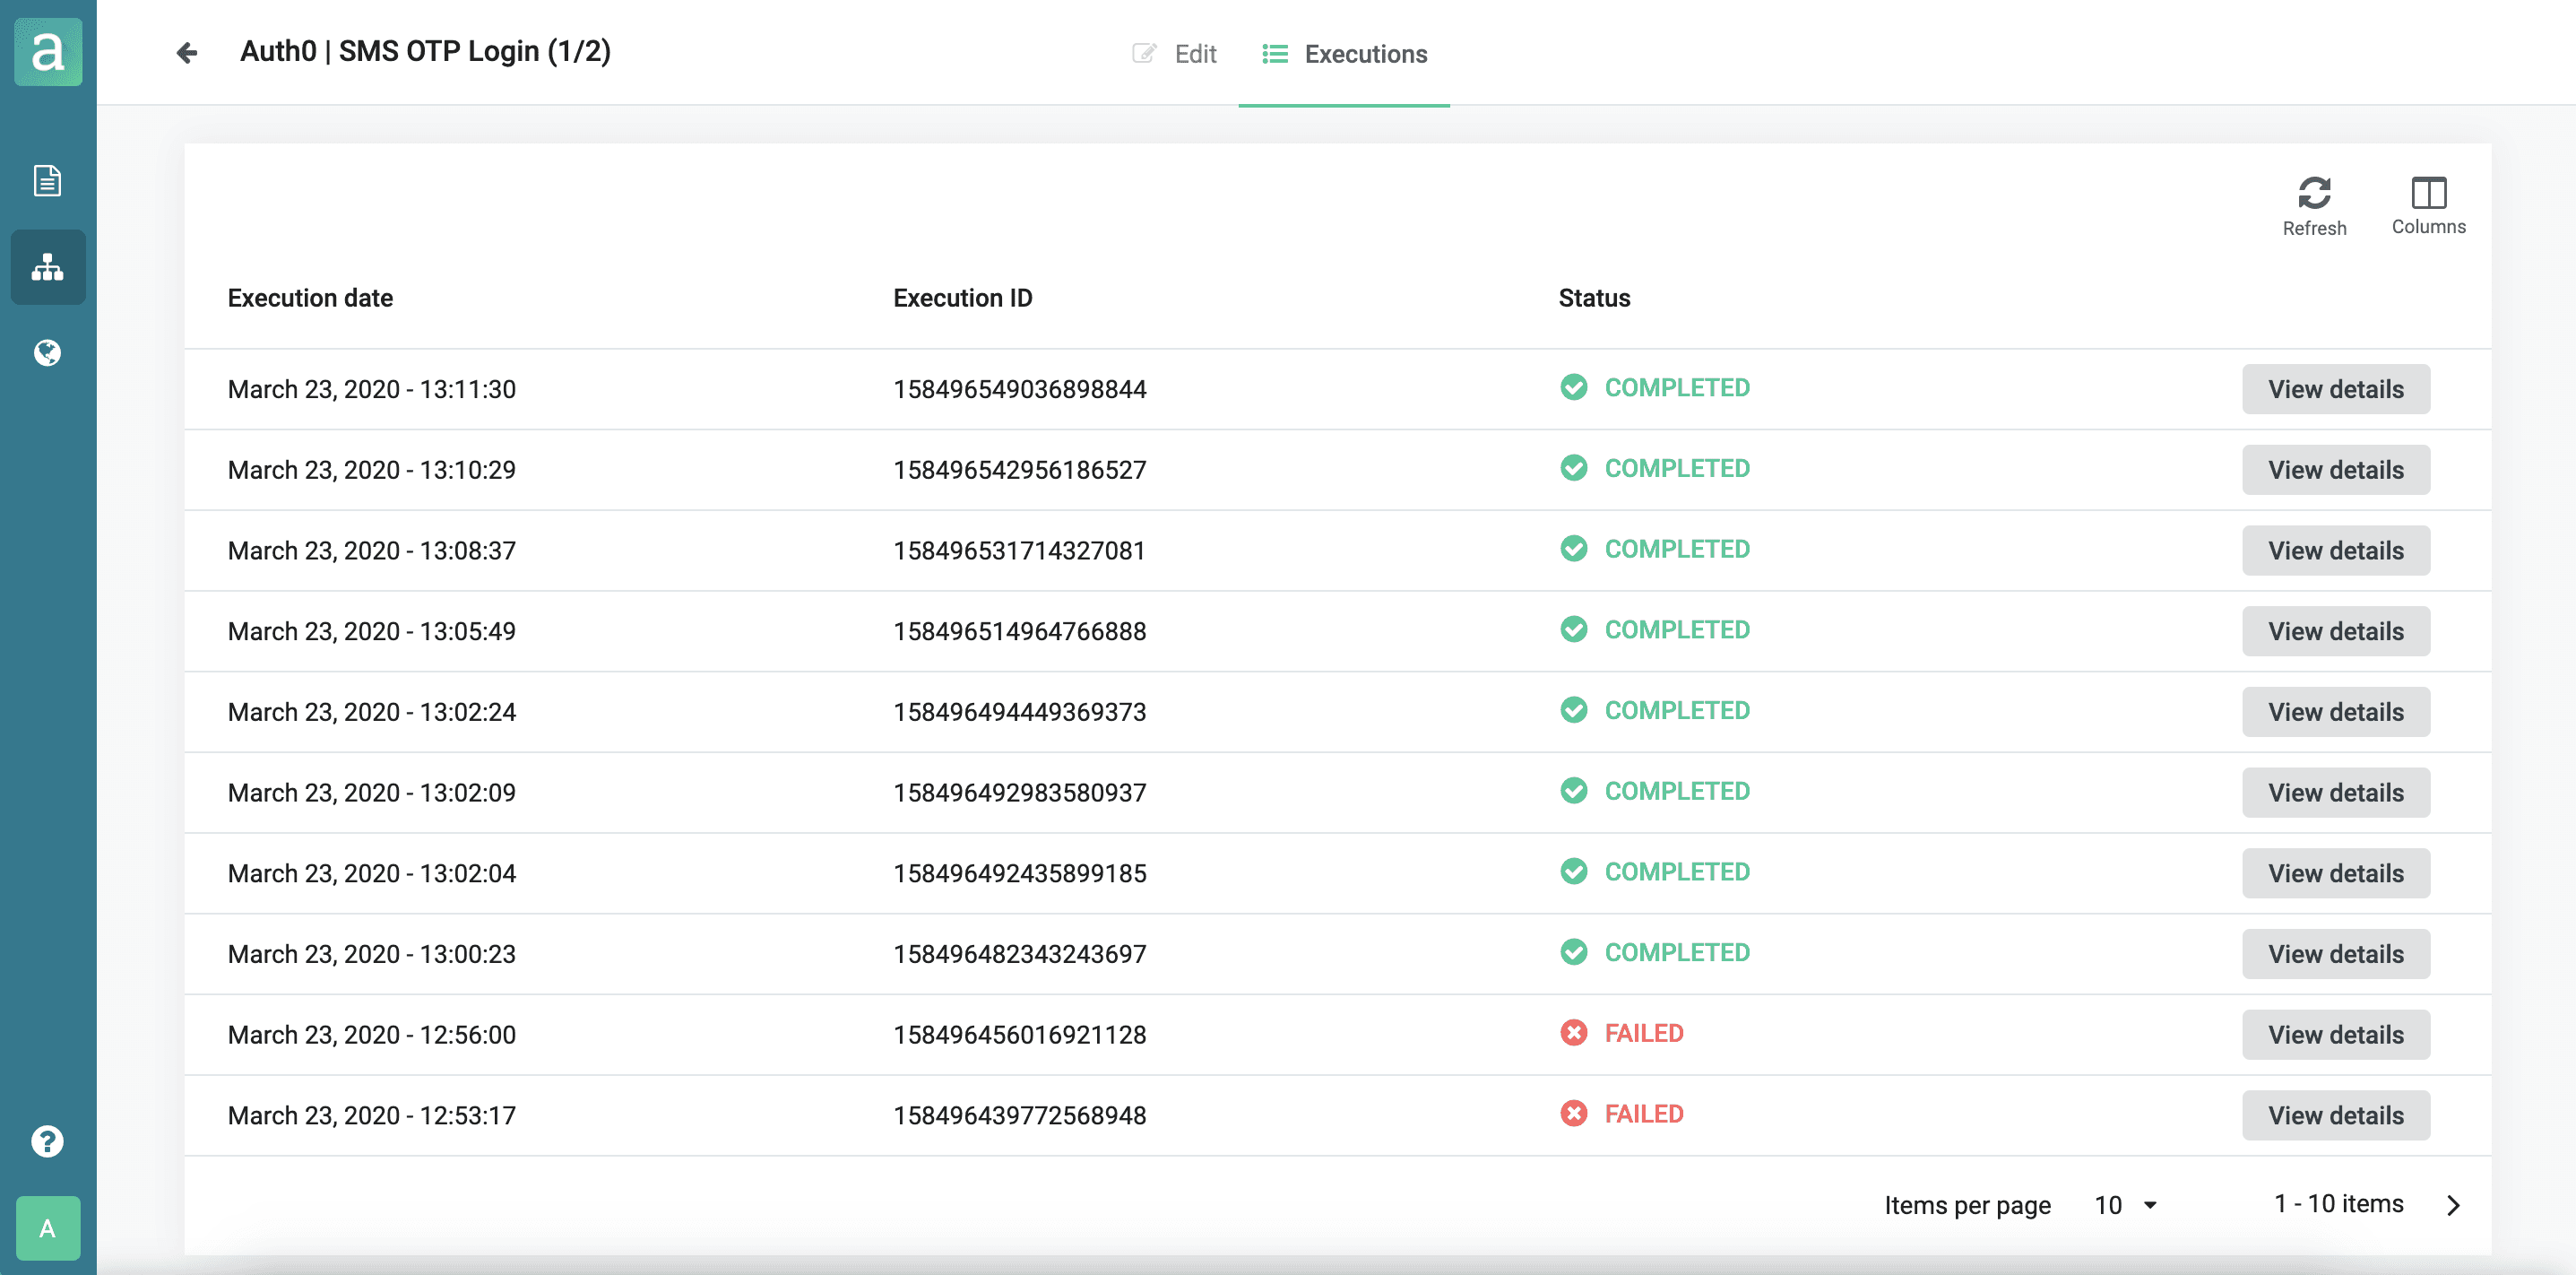Click the Execution date column header
Viewport: 2576px width, 1275px height.
click(x=310, y=298)
